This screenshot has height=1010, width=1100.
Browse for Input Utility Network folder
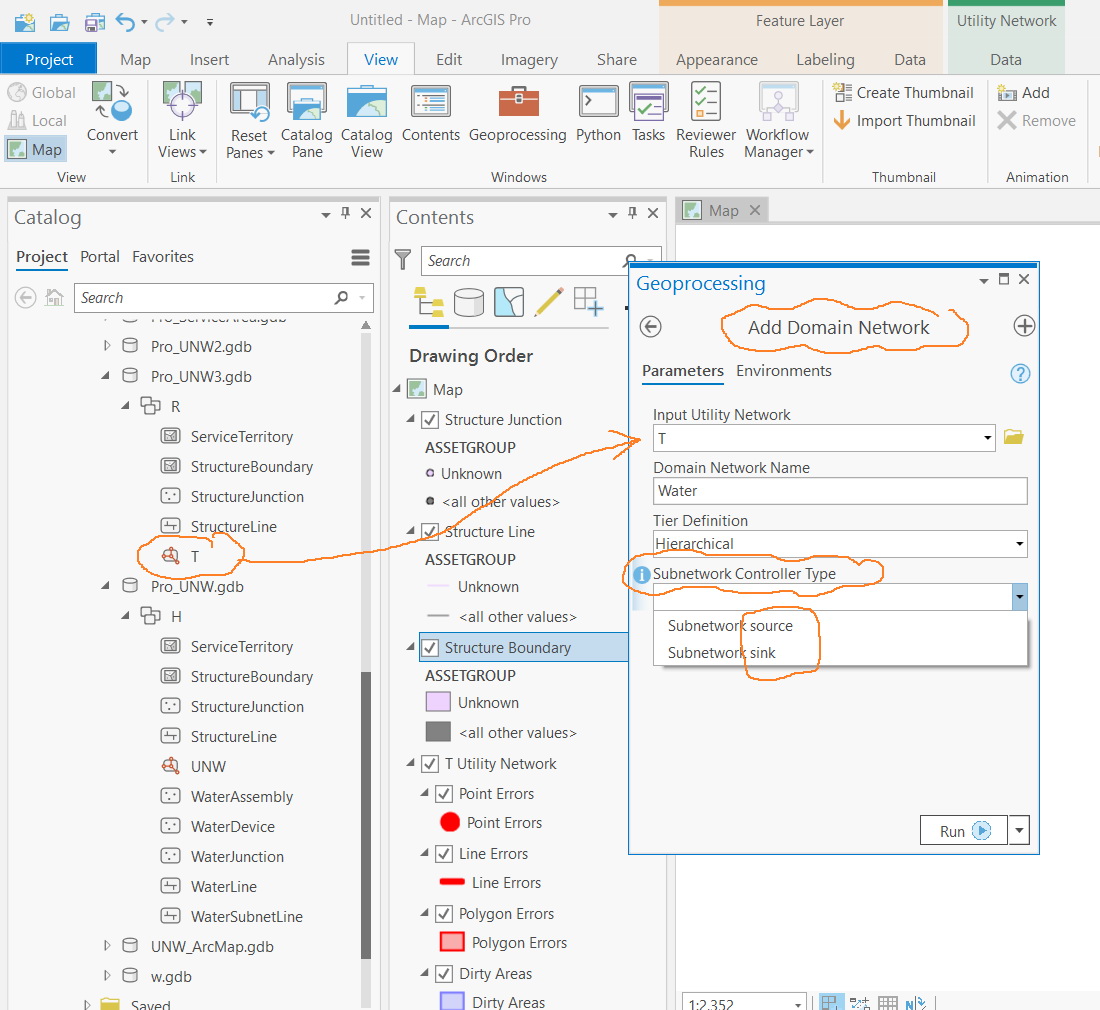[x=1014, y=438]
